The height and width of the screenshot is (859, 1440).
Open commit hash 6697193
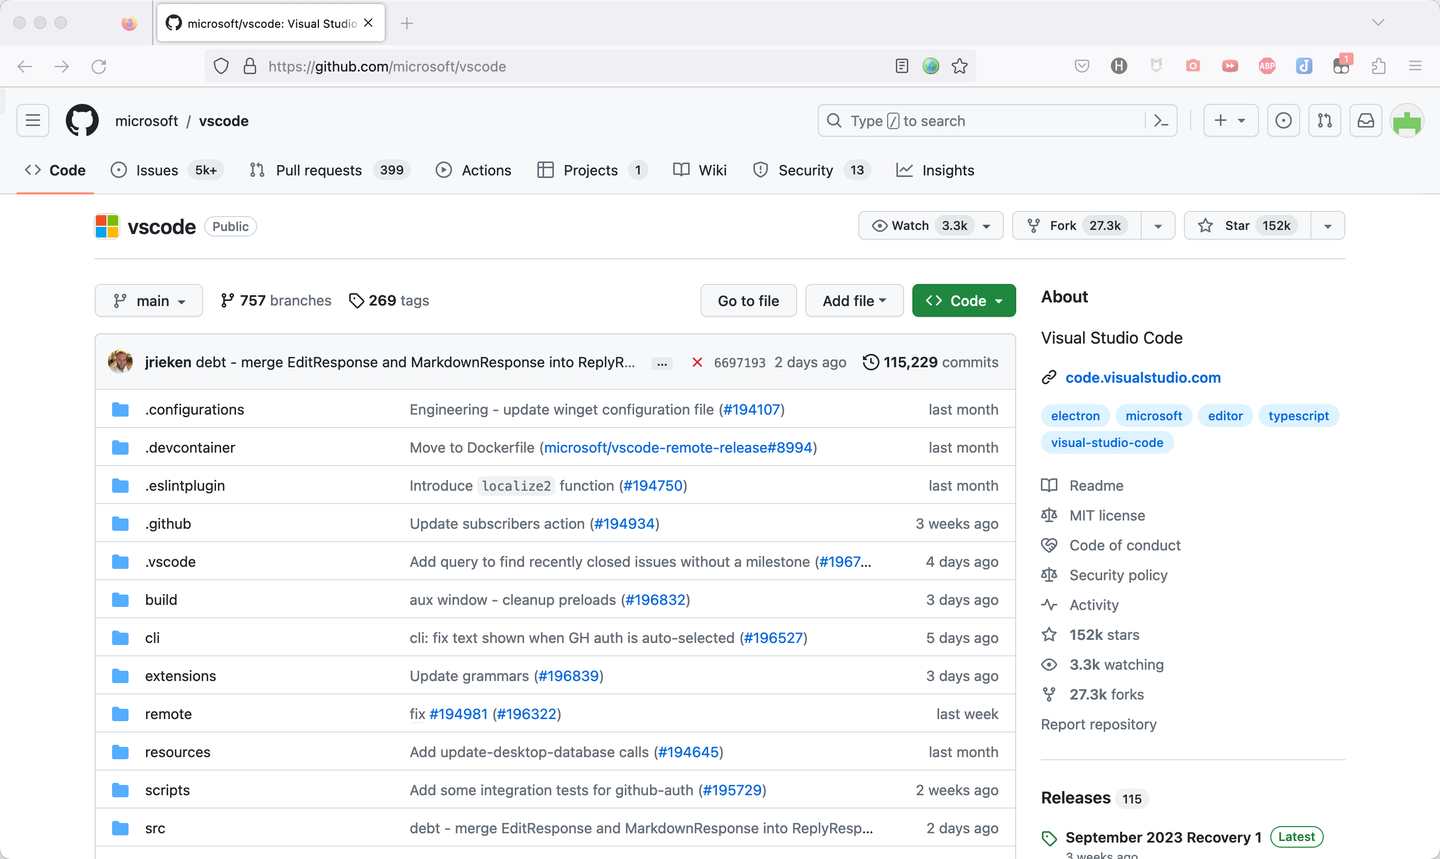[739, 363]
